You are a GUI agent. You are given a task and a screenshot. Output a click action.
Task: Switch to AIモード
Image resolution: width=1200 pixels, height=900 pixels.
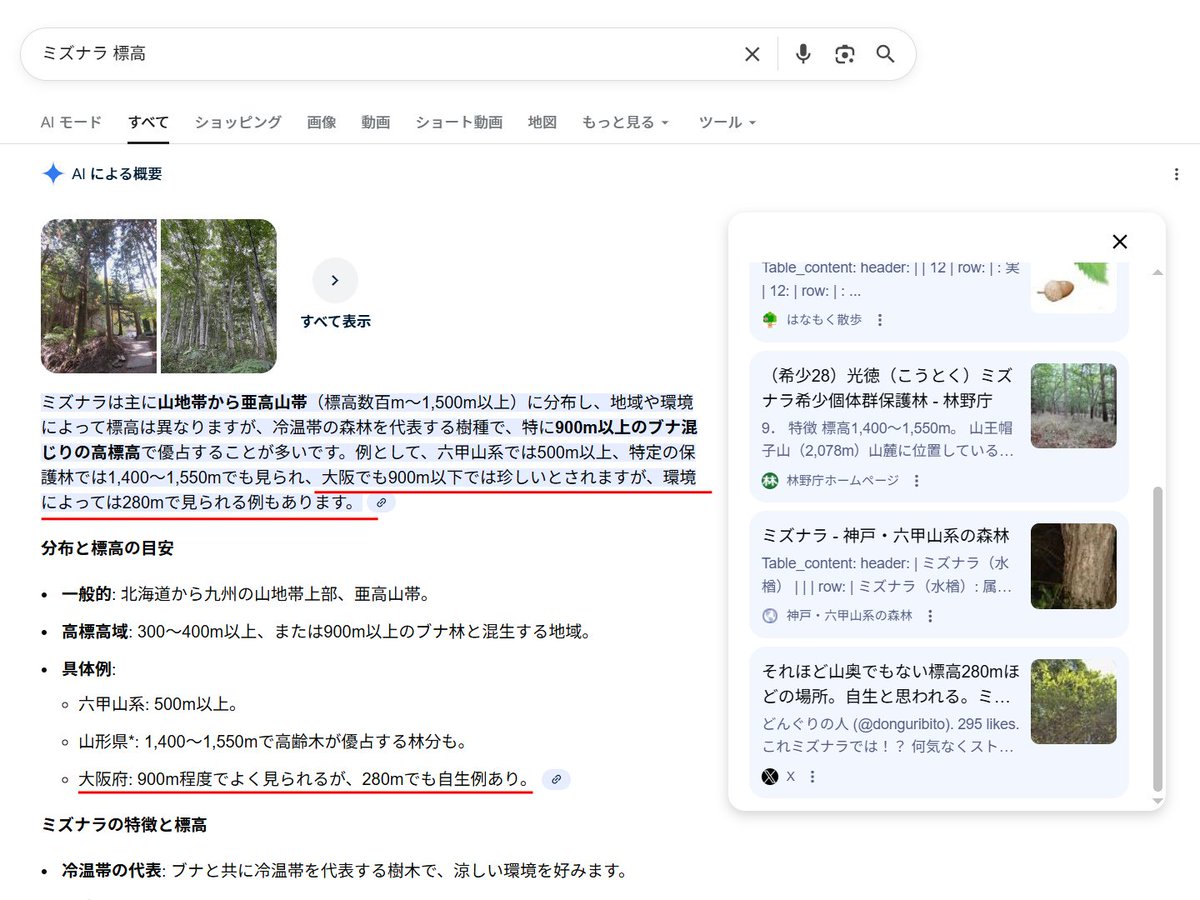(70, 122)
